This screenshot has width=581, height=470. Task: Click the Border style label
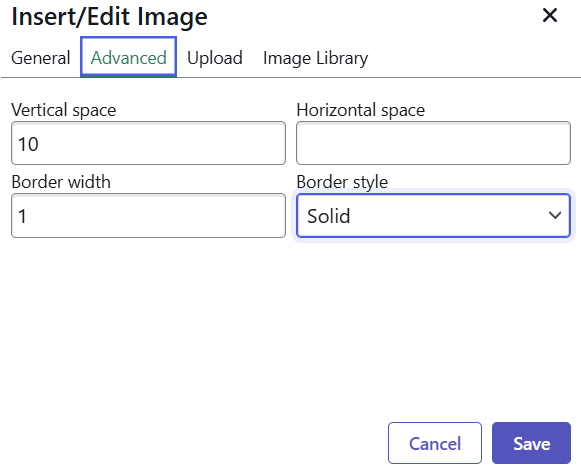[342, 182]
